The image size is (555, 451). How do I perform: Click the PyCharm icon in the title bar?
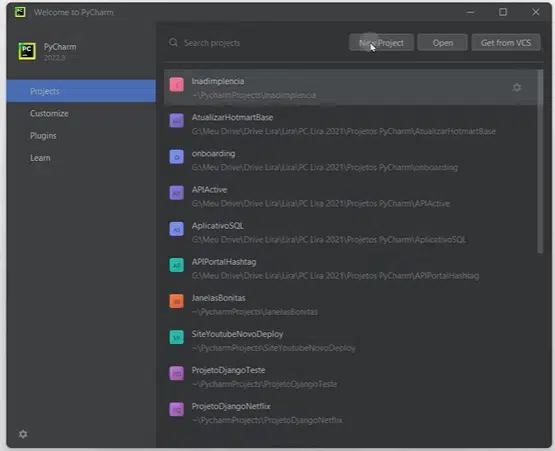pos(20,12)
